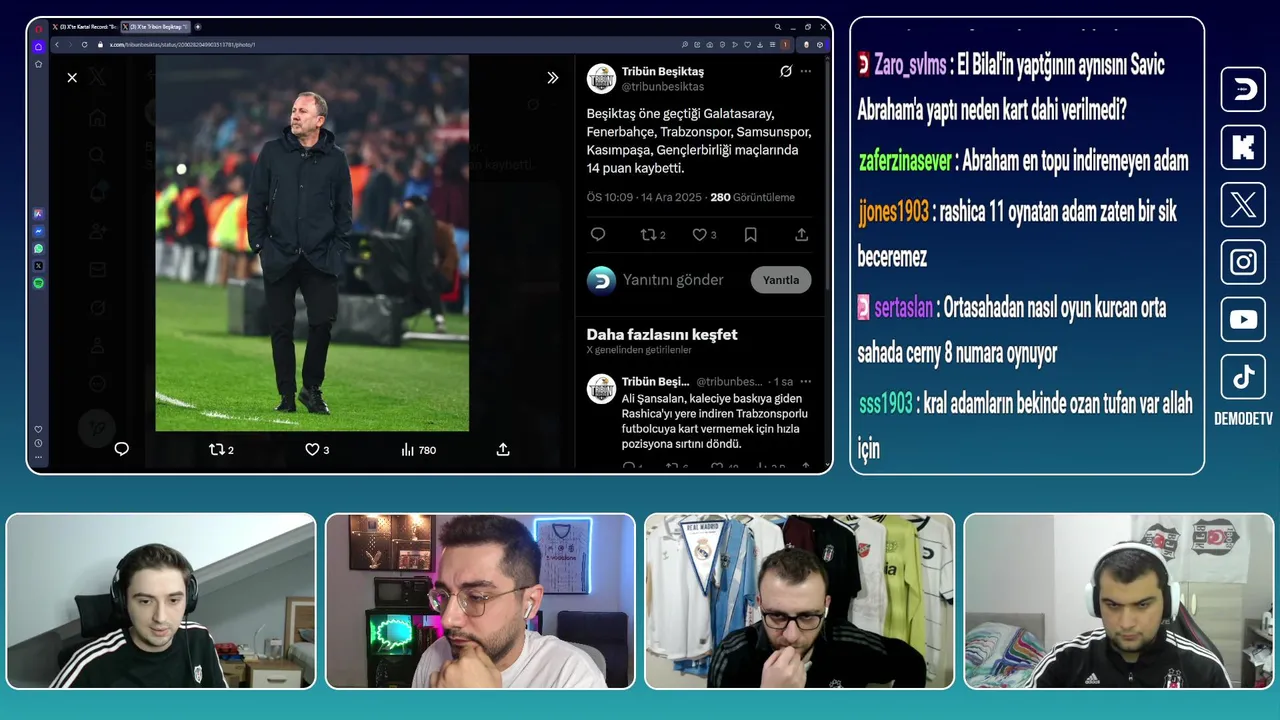This screenshot has height=720, width=1280.
Task: Search tabs with magnifier in tab bar
Action: (777, 27)
